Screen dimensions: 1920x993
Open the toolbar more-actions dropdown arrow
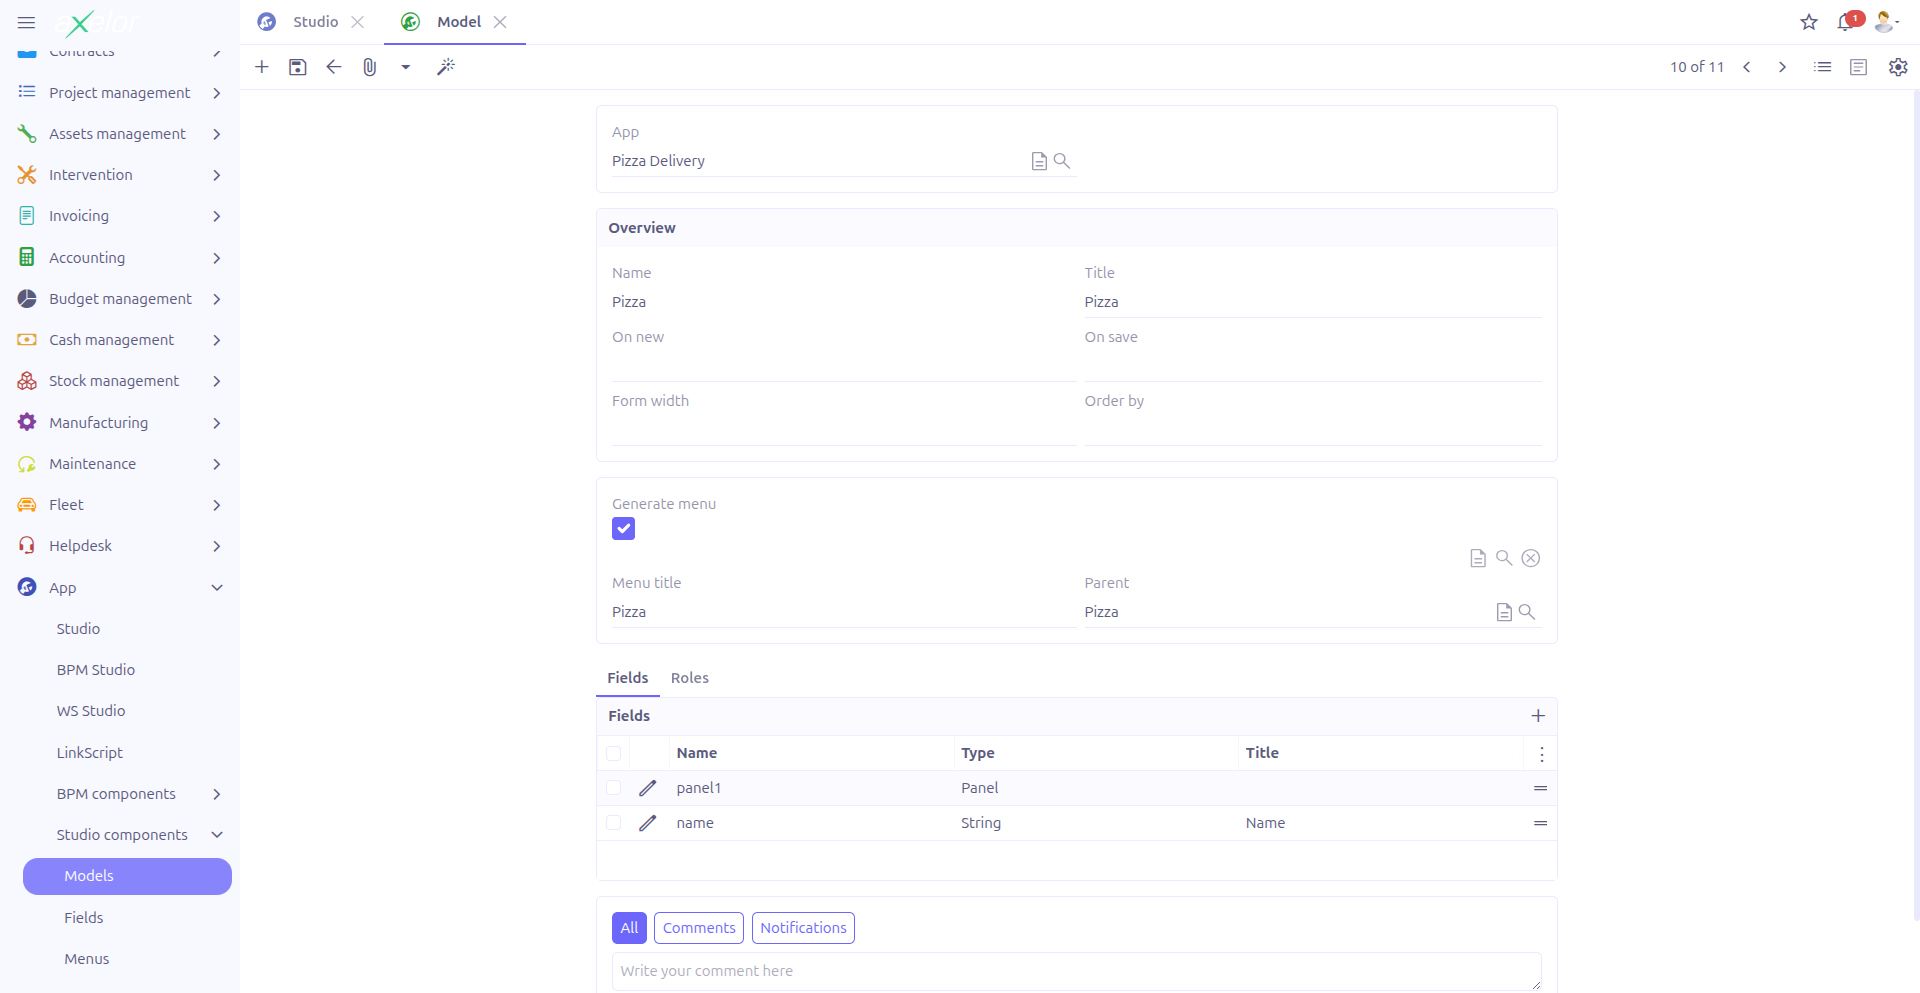pyautogui.click(x=406, y=67)
